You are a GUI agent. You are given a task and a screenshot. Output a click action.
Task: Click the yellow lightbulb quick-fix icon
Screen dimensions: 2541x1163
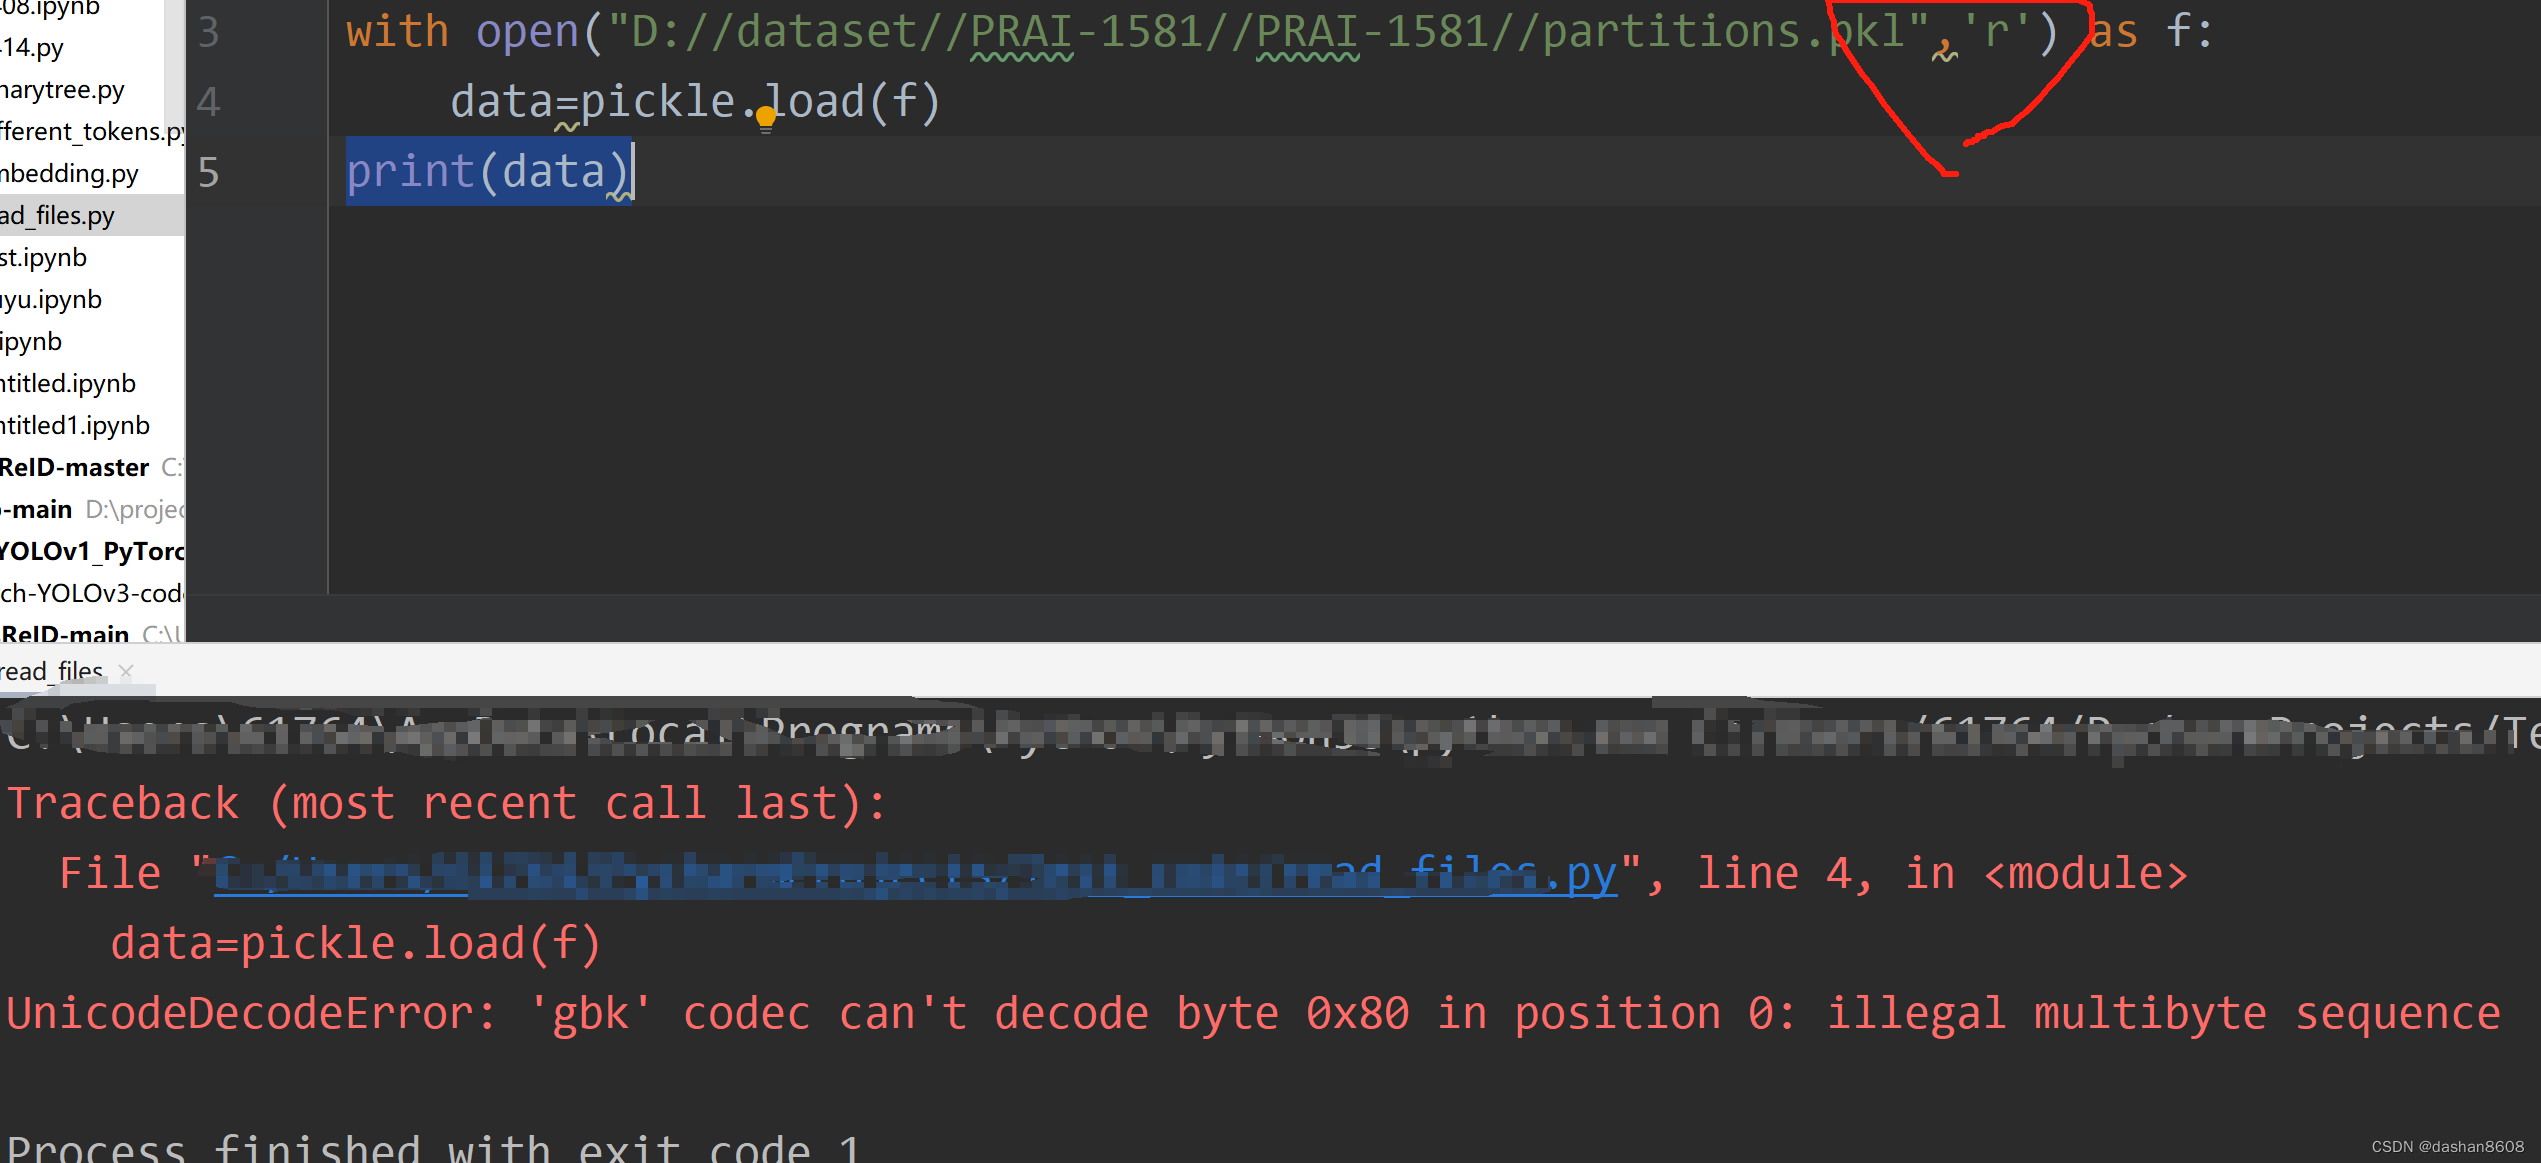[x=765, y=119]
